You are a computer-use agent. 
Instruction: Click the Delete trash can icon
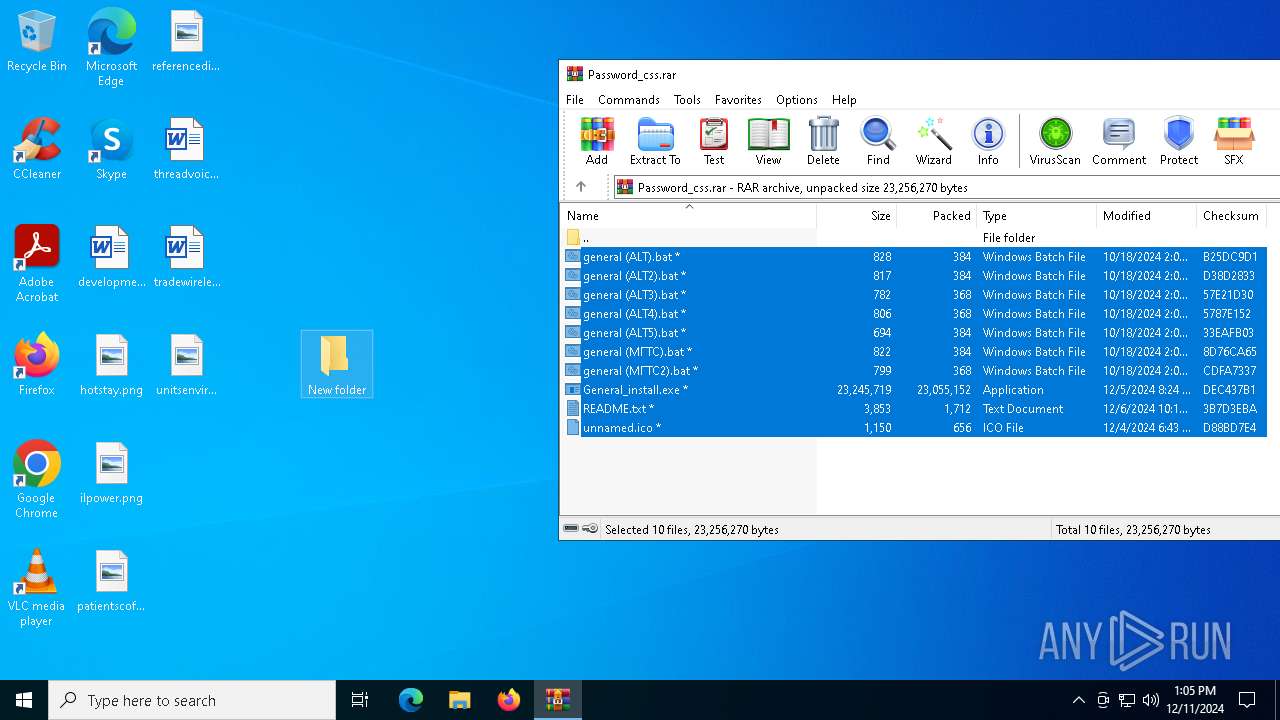823,141
